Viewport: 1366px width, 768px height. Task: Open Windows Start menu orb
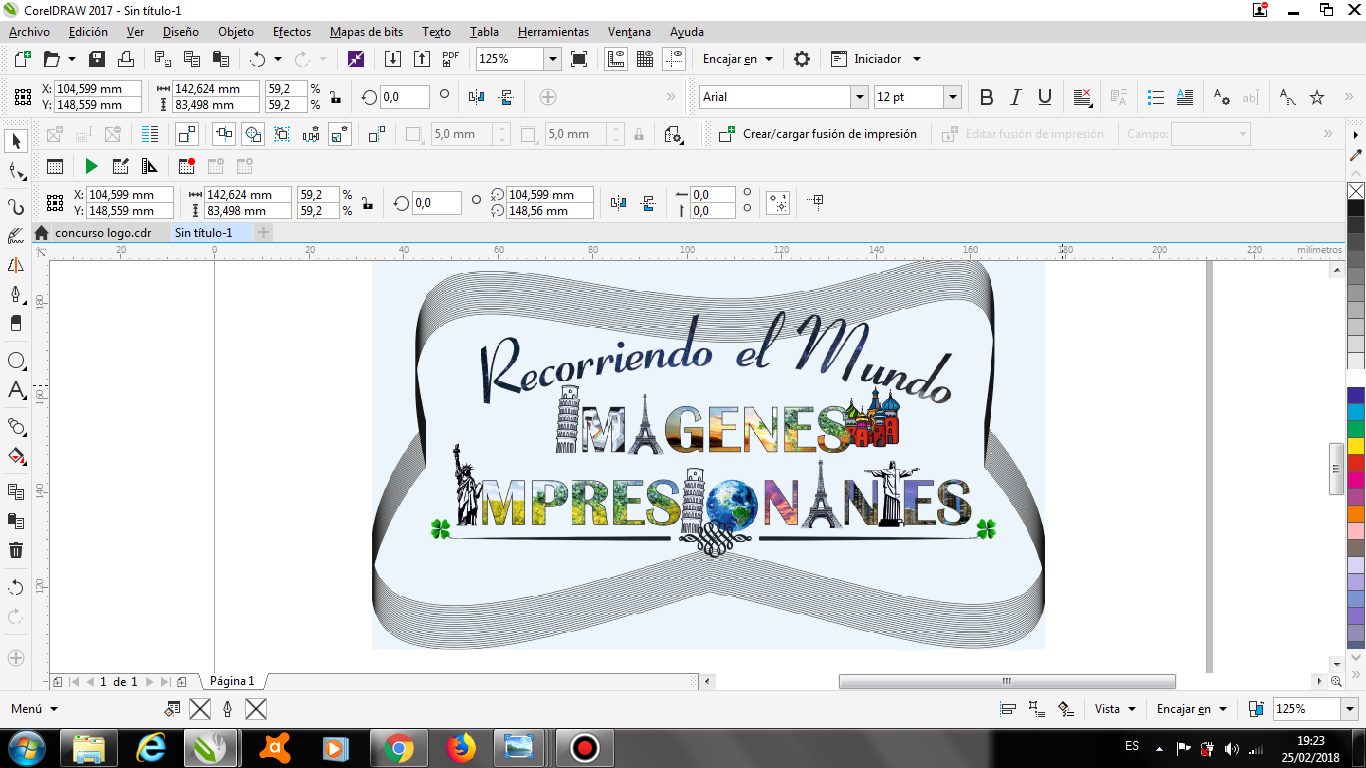tap(25, 747)
